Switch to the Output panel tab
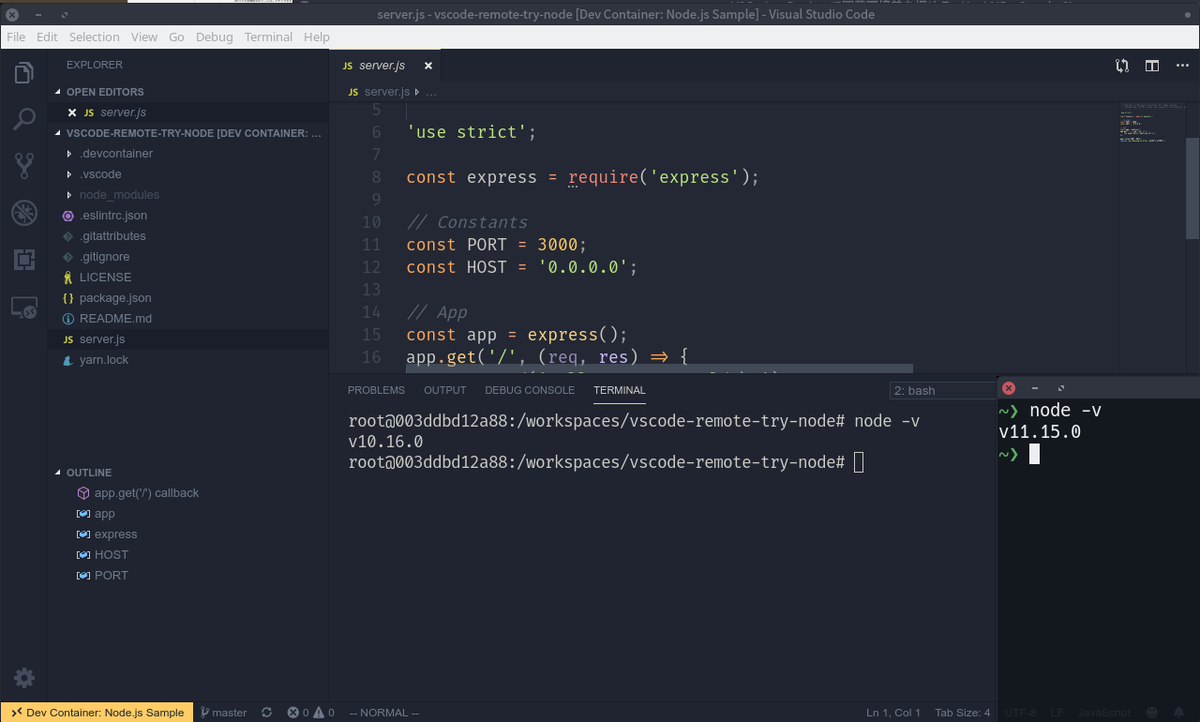This screenshot has height=722, width=1200. click(445, 390)
